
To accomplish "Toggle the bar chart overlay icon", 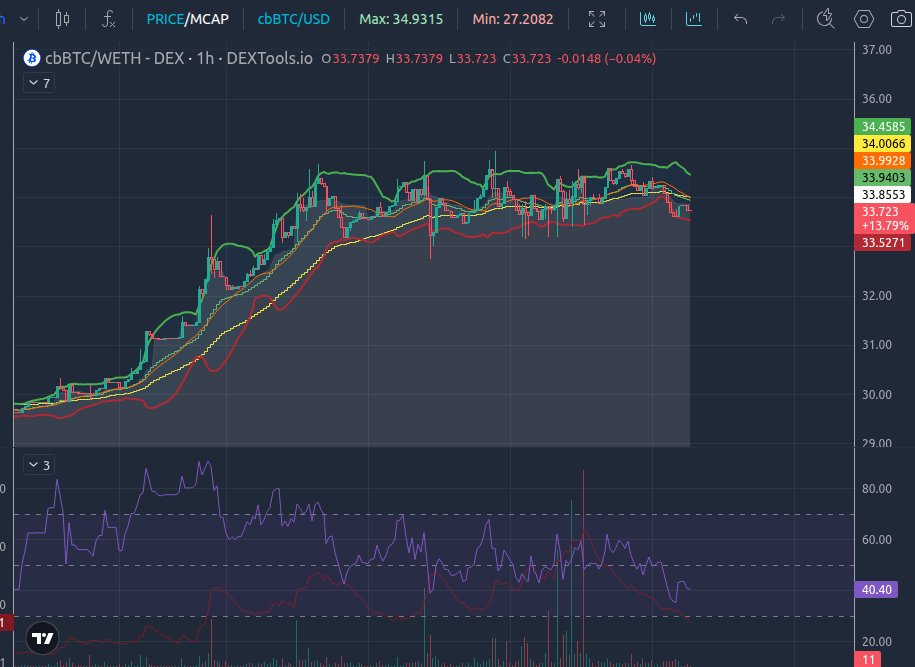I will (x=693, y=19).
